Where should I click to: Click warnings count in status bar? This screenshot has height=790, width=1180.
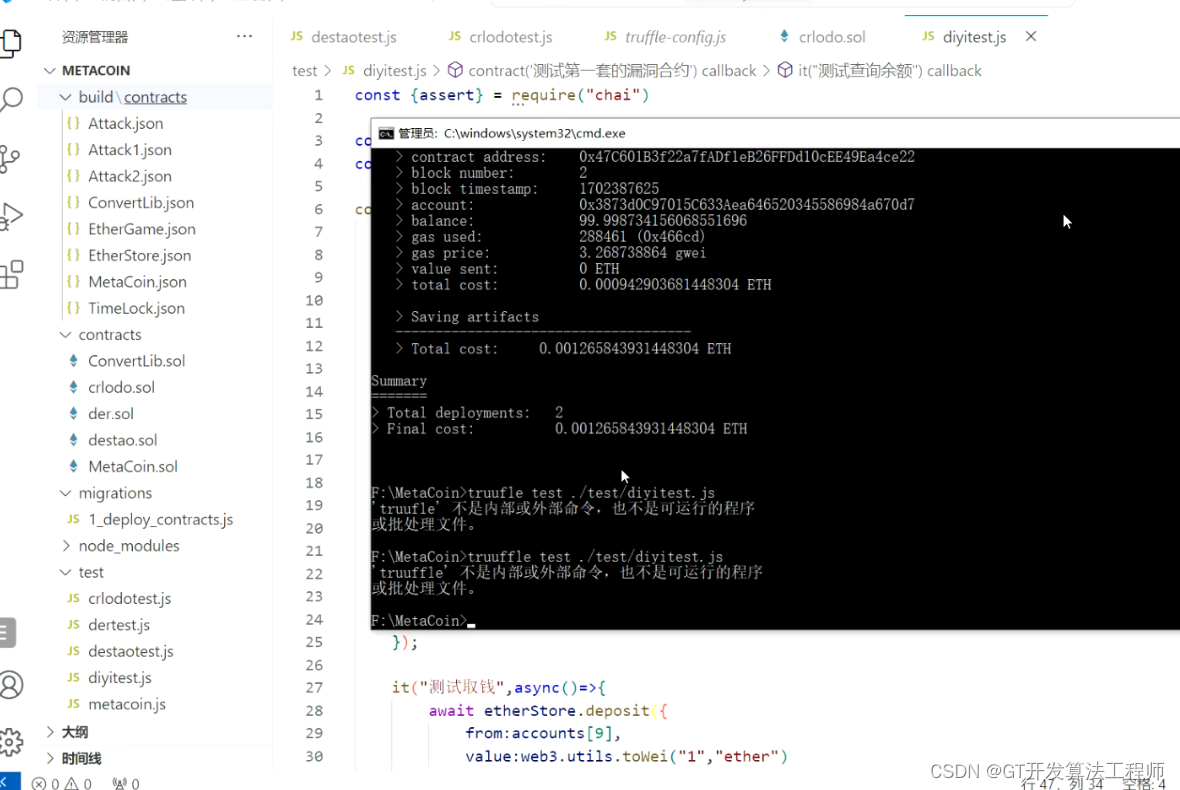tap(78, 783)
